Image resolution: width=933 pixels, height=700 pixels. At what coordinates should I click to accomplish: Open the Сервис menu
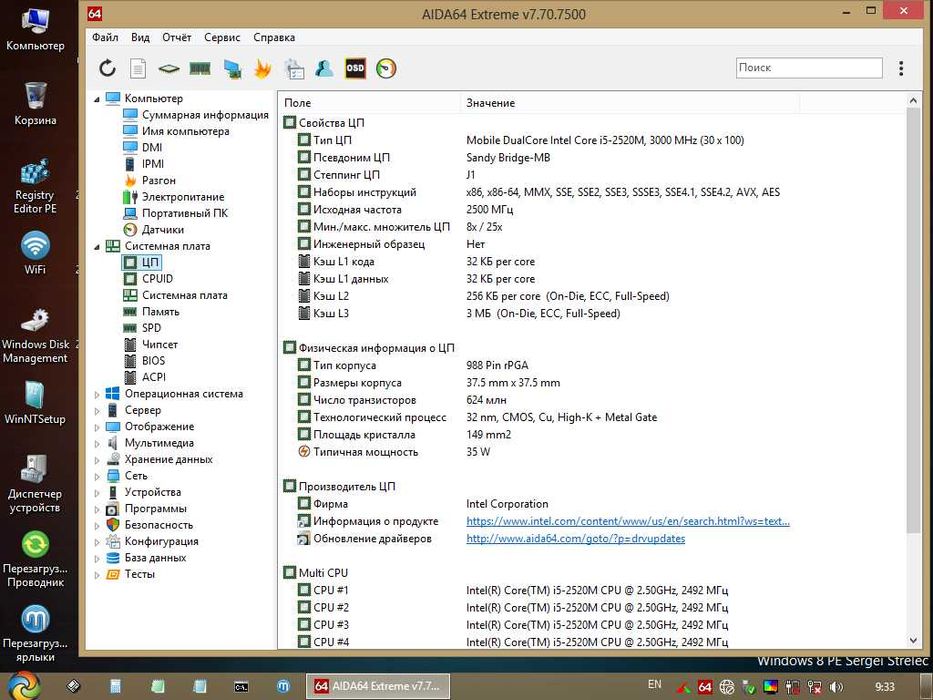coord(222,37)
